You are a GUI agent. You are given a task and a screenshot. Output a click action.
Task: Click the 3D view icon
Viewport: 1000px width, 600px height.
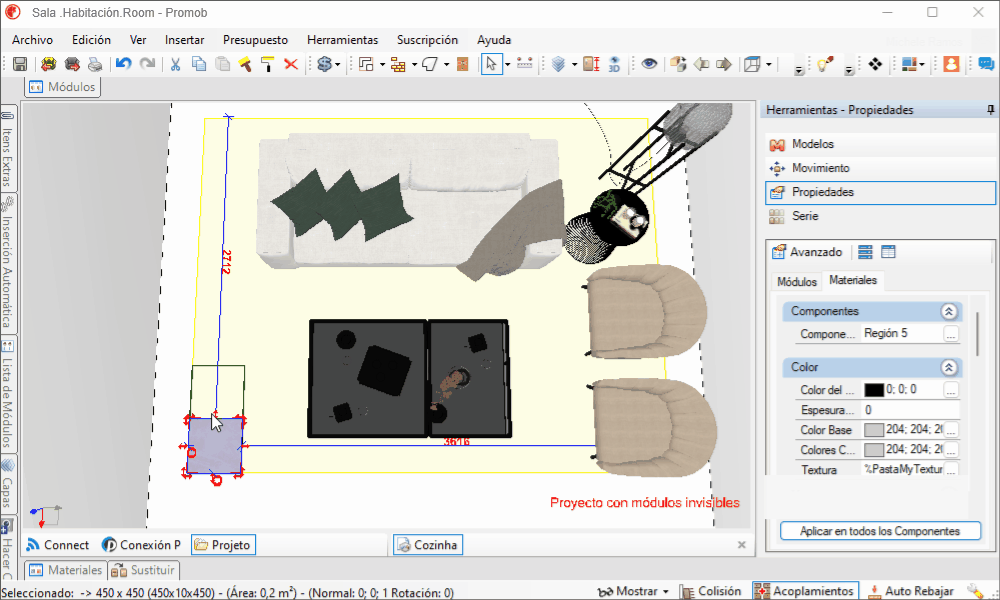click(x=614, y=64)
